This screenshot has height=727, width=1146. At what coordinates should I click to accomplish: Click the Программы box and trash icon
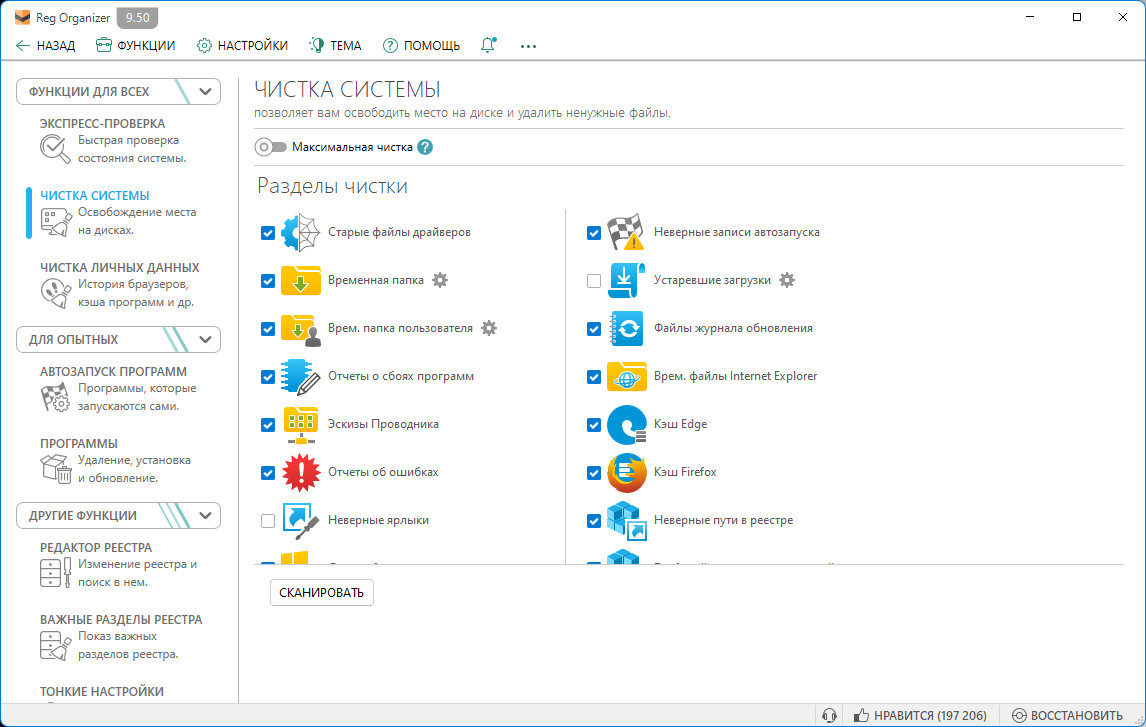(x=56, y=468)
